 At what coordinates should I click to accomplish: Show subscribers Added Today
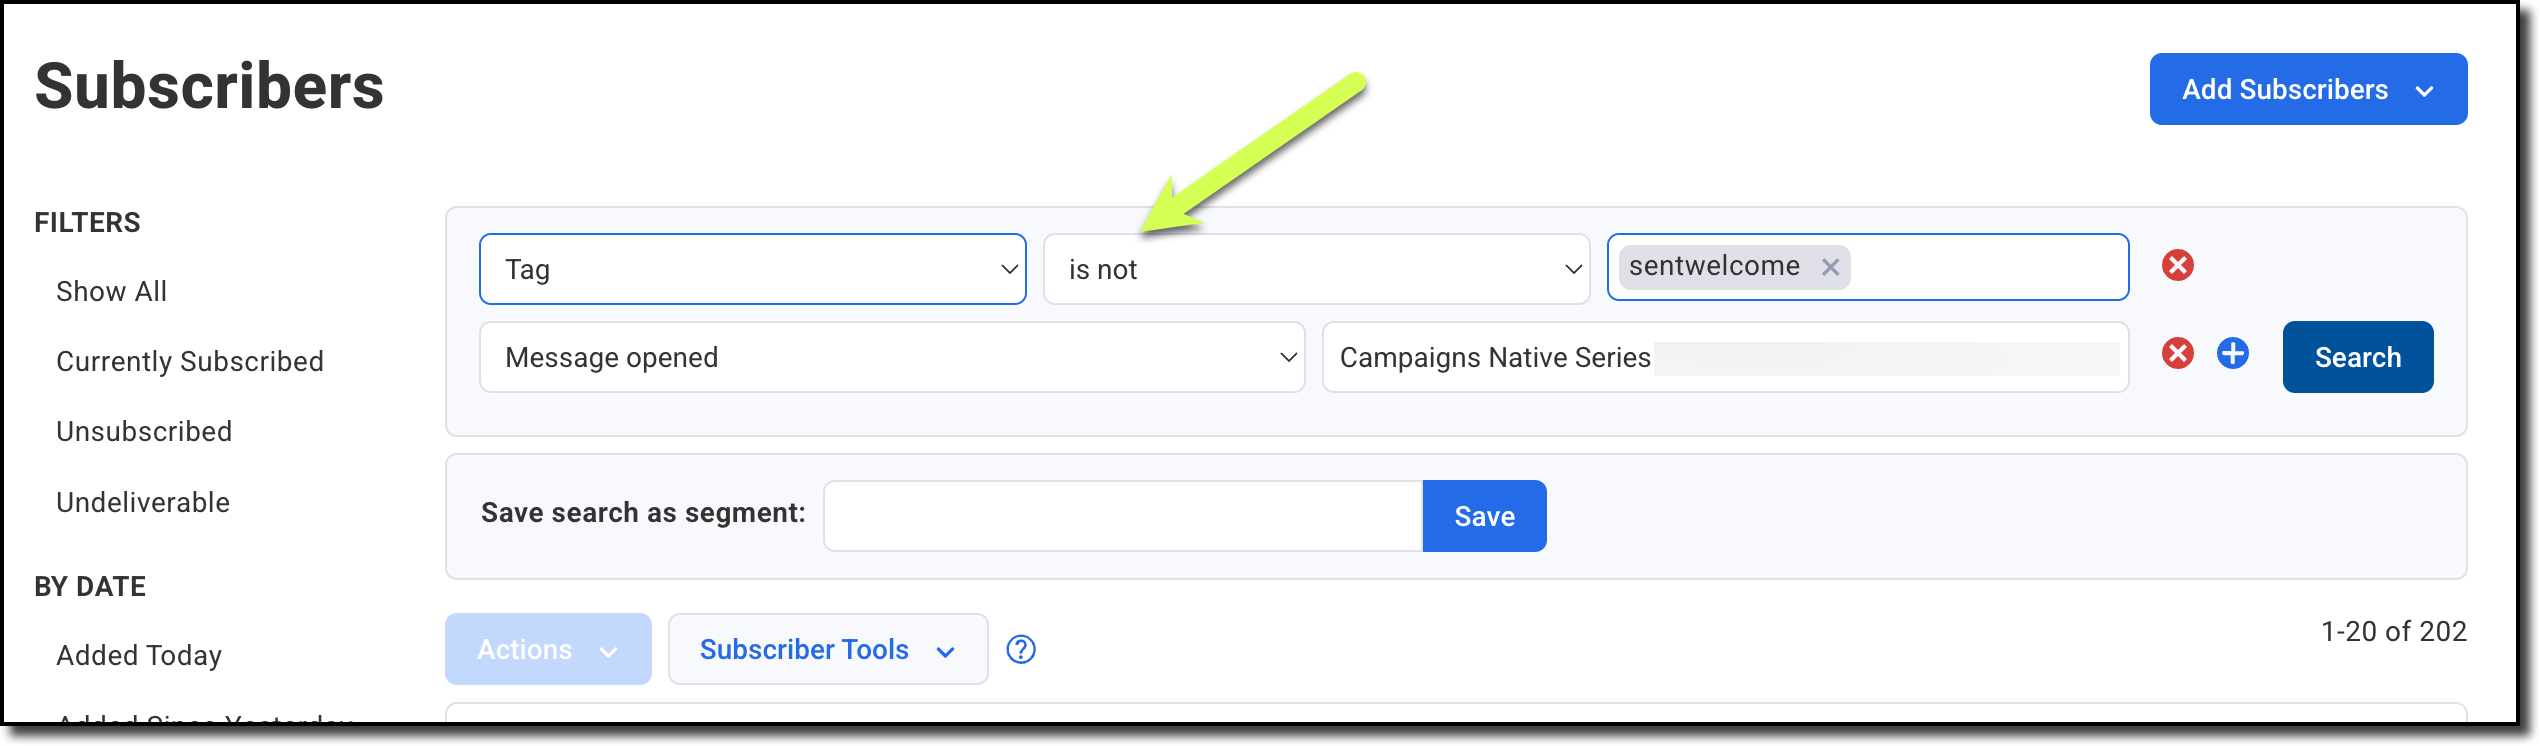point(139,656)
